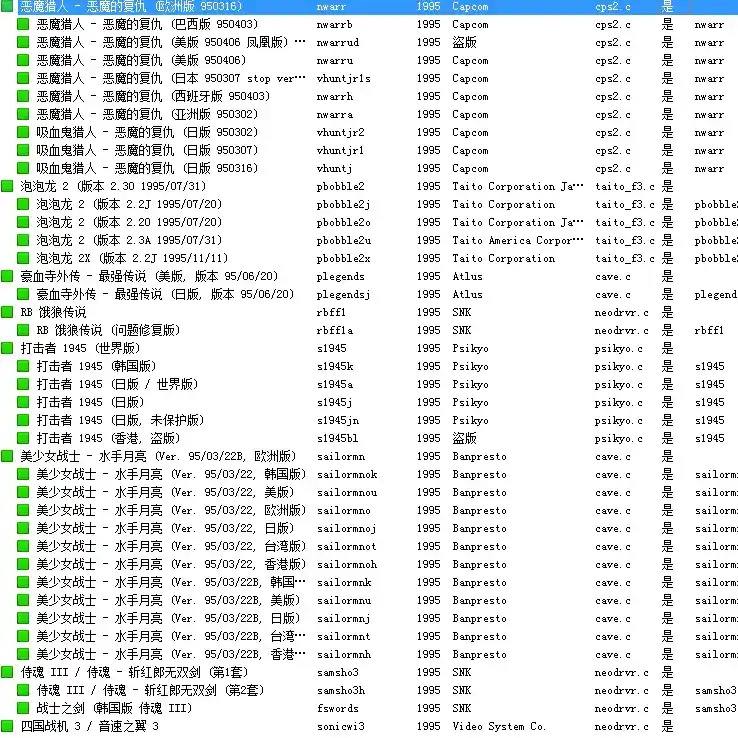Select game title 泡泡龙 2 (版本 2.30 1995/07/31)
The height and width of the screenshot is (738, 738).
[113, 186]
